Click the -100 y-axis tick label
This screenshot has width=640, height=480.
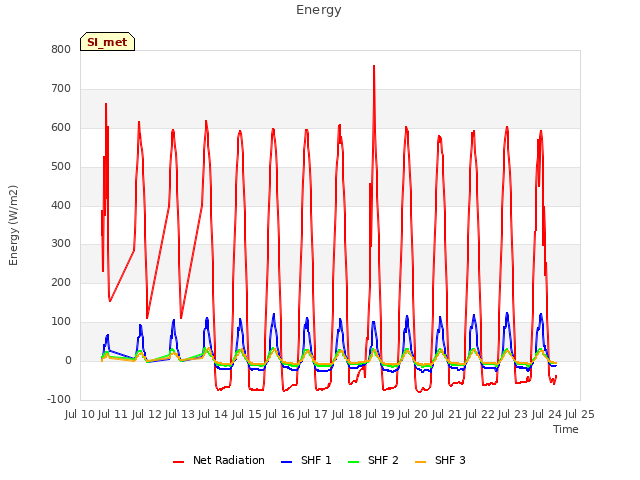click(x=59, y=400)
